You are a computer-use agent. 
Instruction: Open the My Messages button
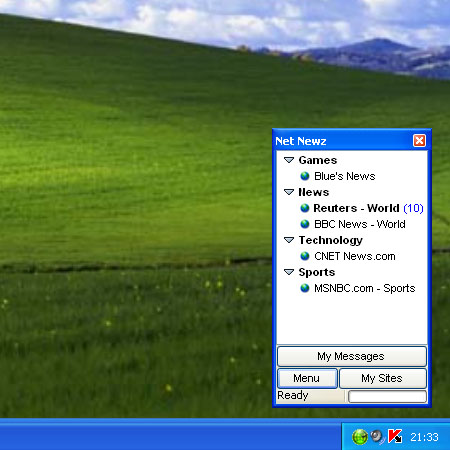352,356
